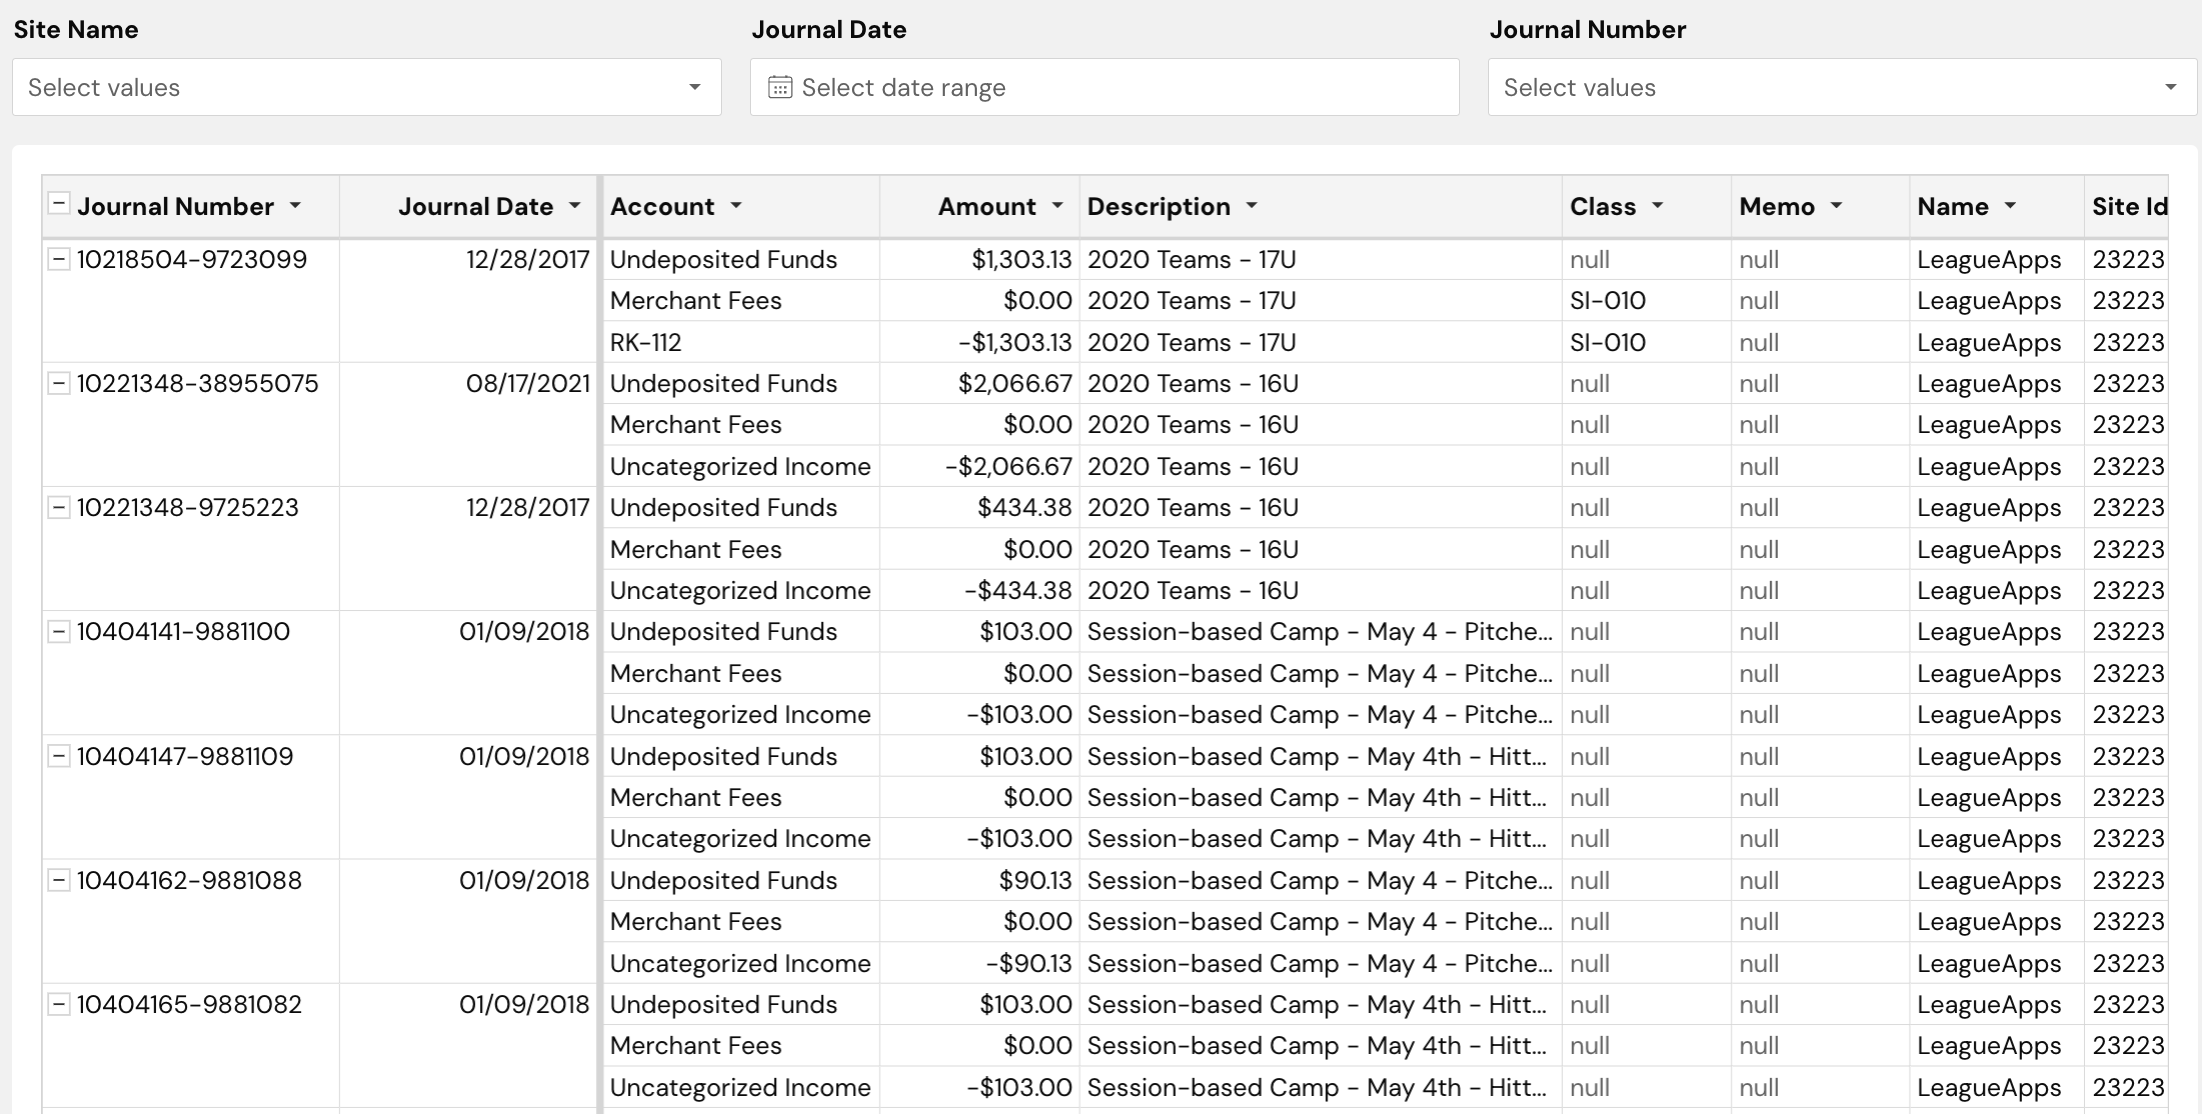Open the Account column menu arrow
Viewport: 2202px width, 1114px height.
[737, 206]
